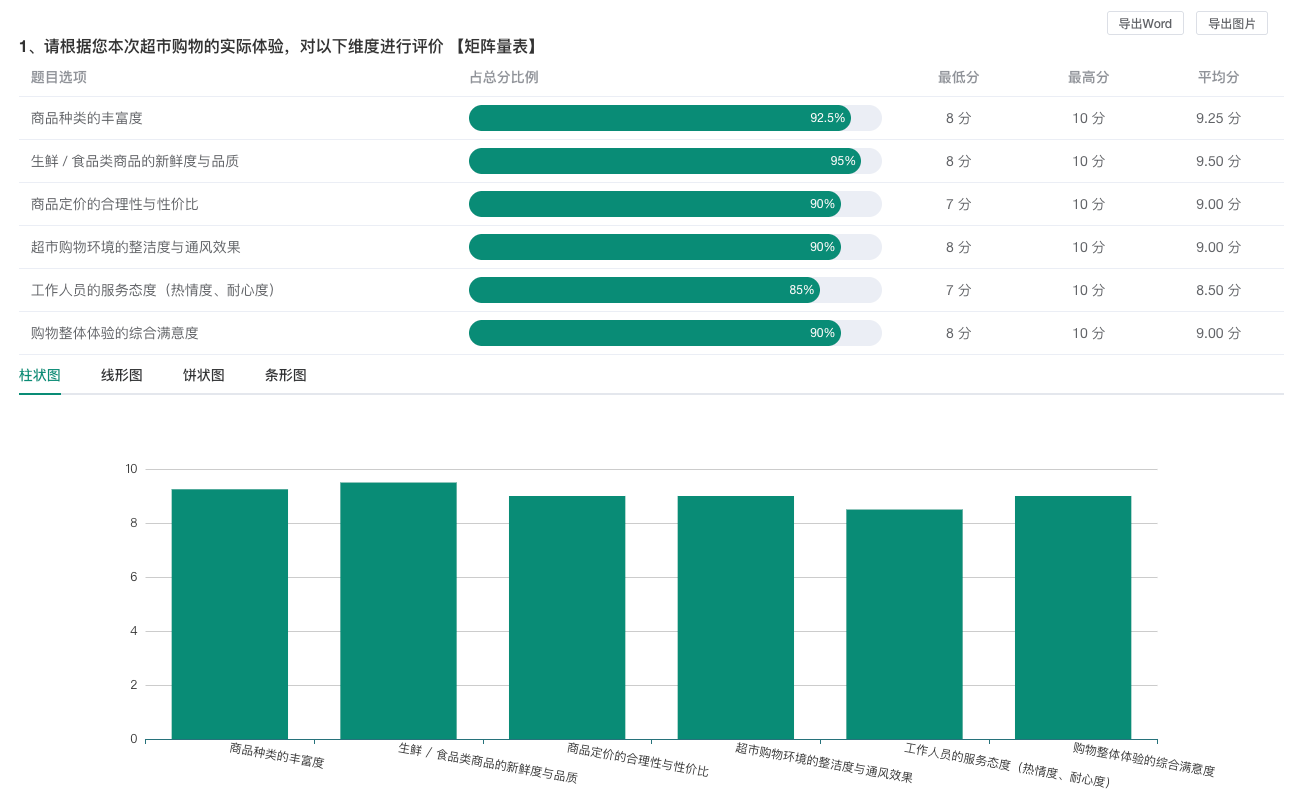Click the chart bar for 商品定价的合理性与性价比
The height and width of the screenshot is (806, 1301).
click(567, 618)
